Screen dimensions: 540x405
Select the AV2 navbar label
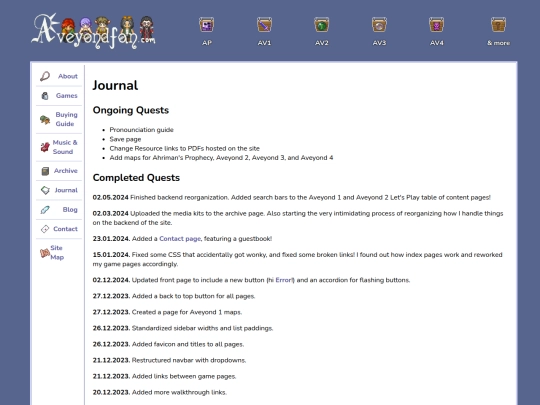coord(322,43)
